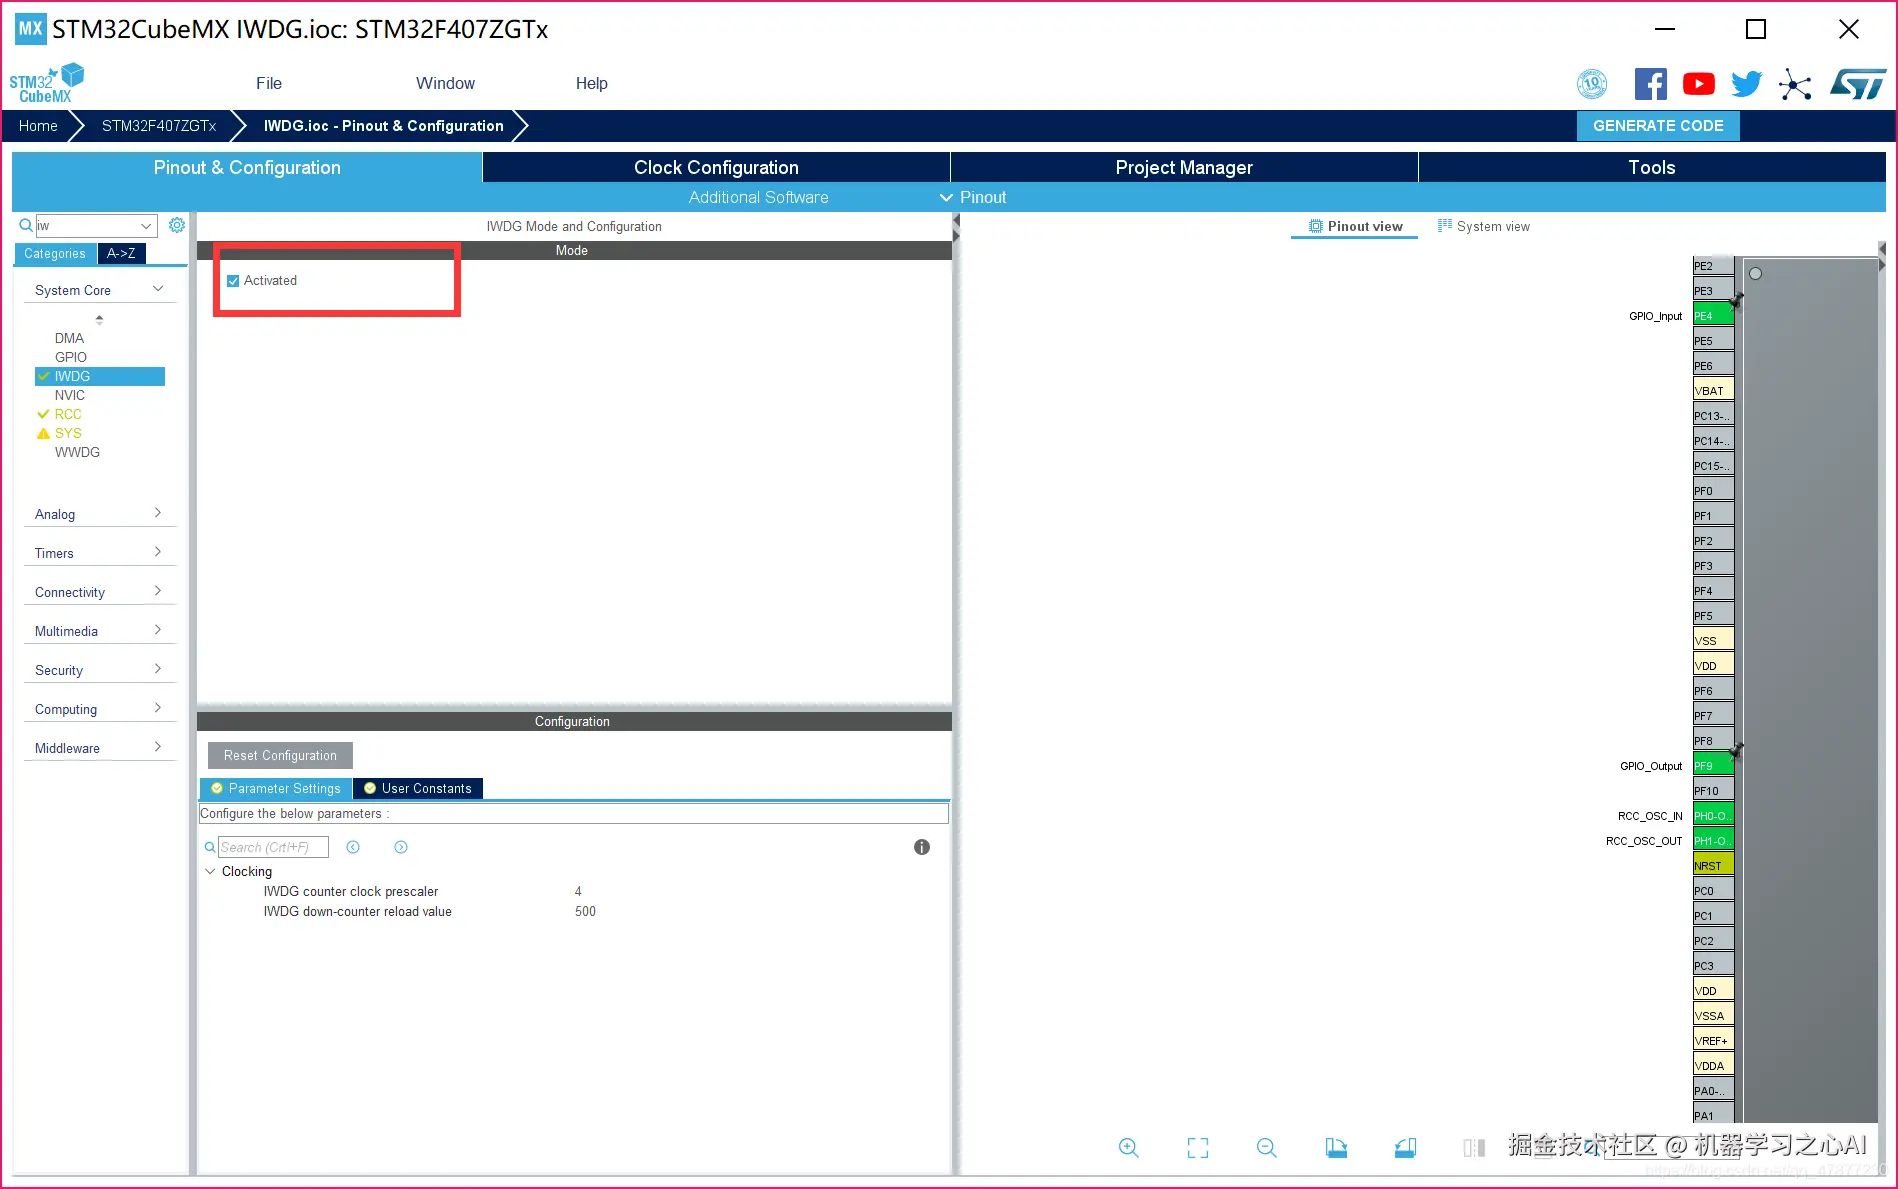Uncheck the Activated checkbox for IWDG

click(233, 281)
